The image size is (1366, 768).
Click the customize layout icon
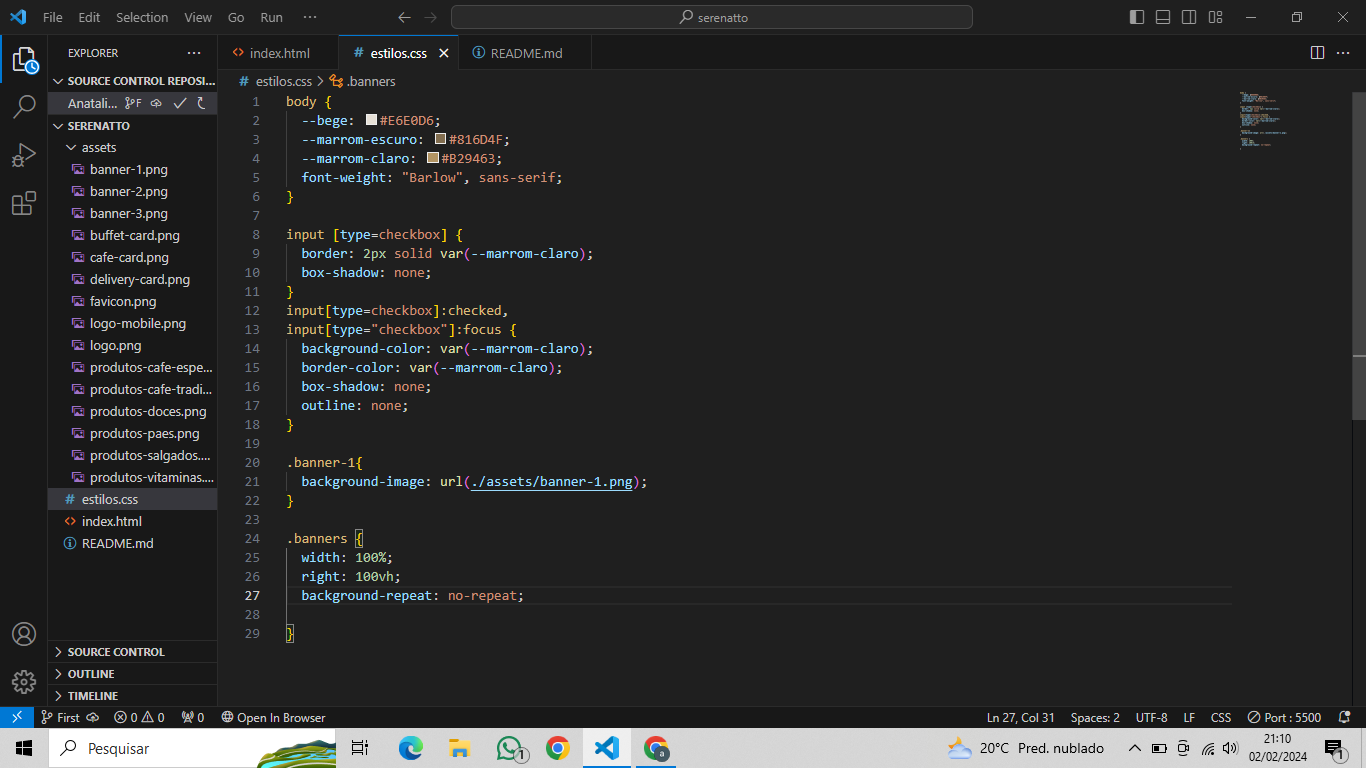pos(1215,17)
